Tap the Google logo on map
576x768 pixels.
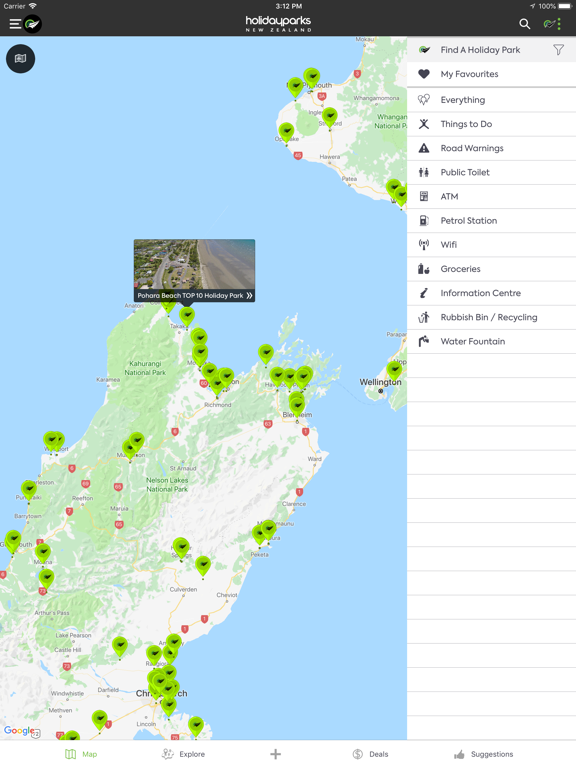[19, 731]
